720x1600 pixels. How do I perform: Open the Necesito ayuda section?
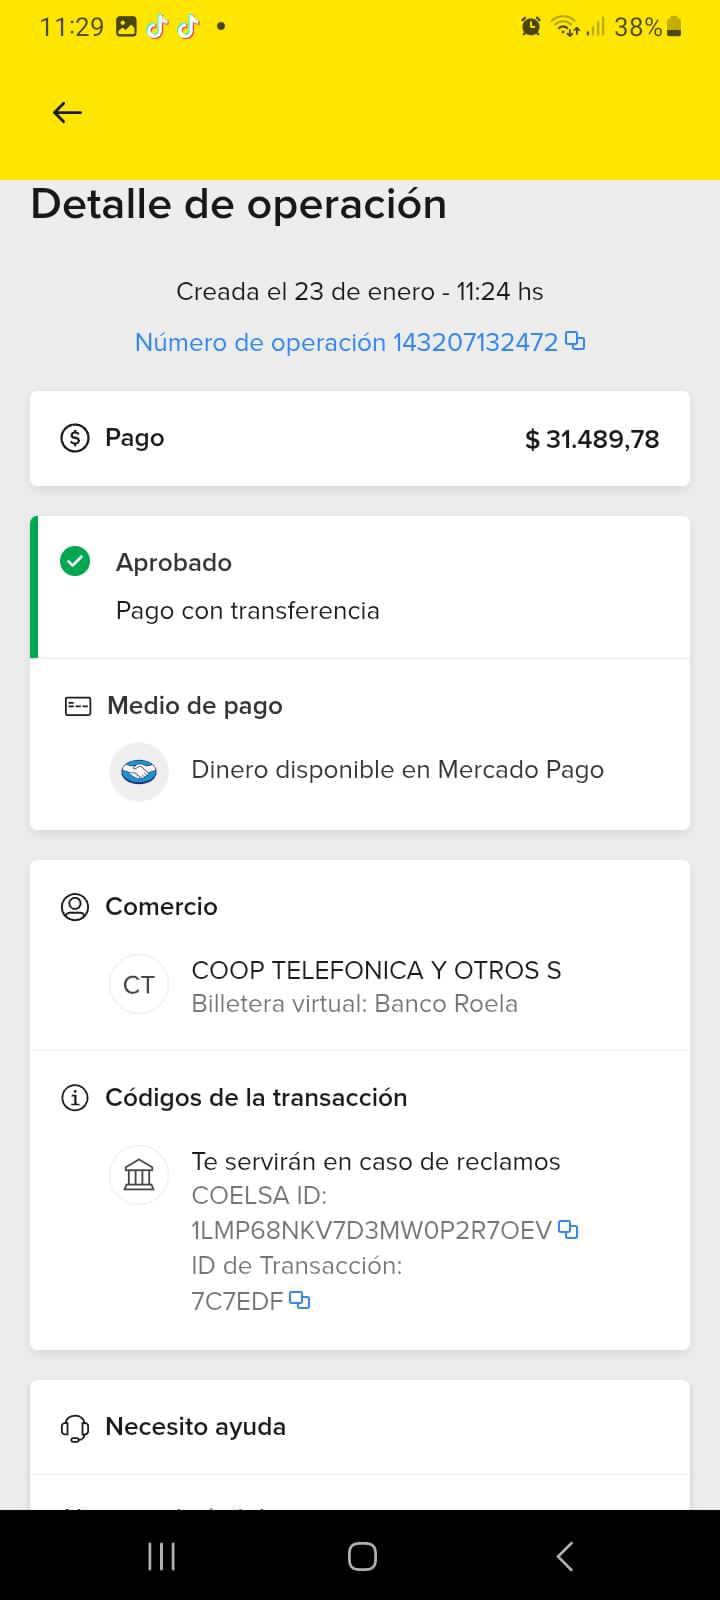[196, 1427]
